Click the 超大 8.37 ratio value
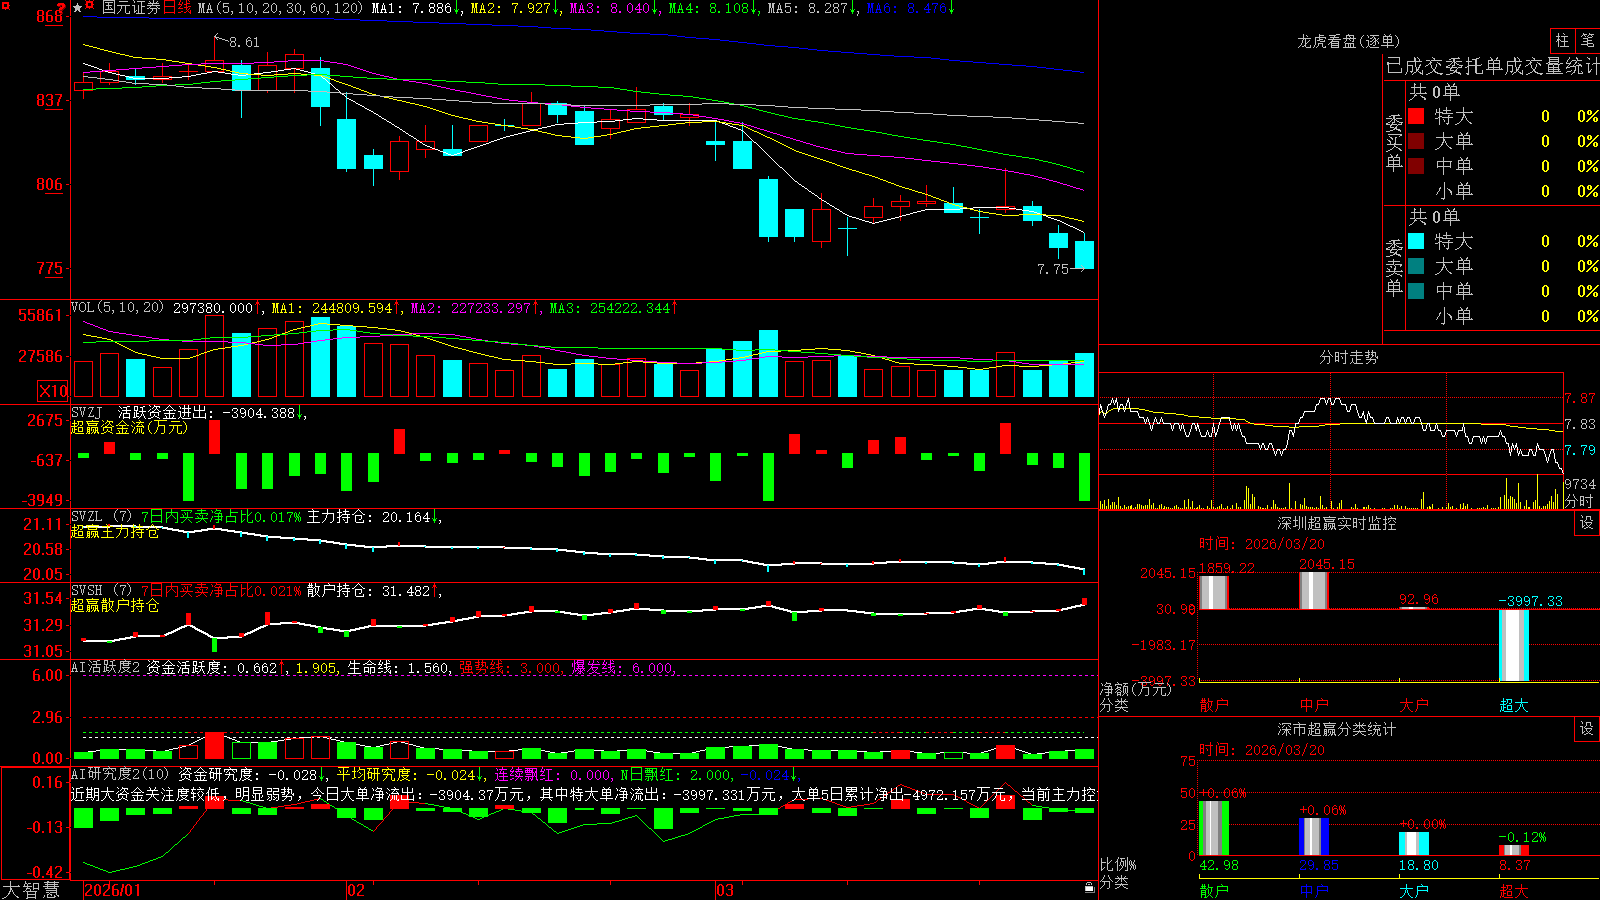The width and height of the screenshot is (1600, 900). click(1514, 865)
